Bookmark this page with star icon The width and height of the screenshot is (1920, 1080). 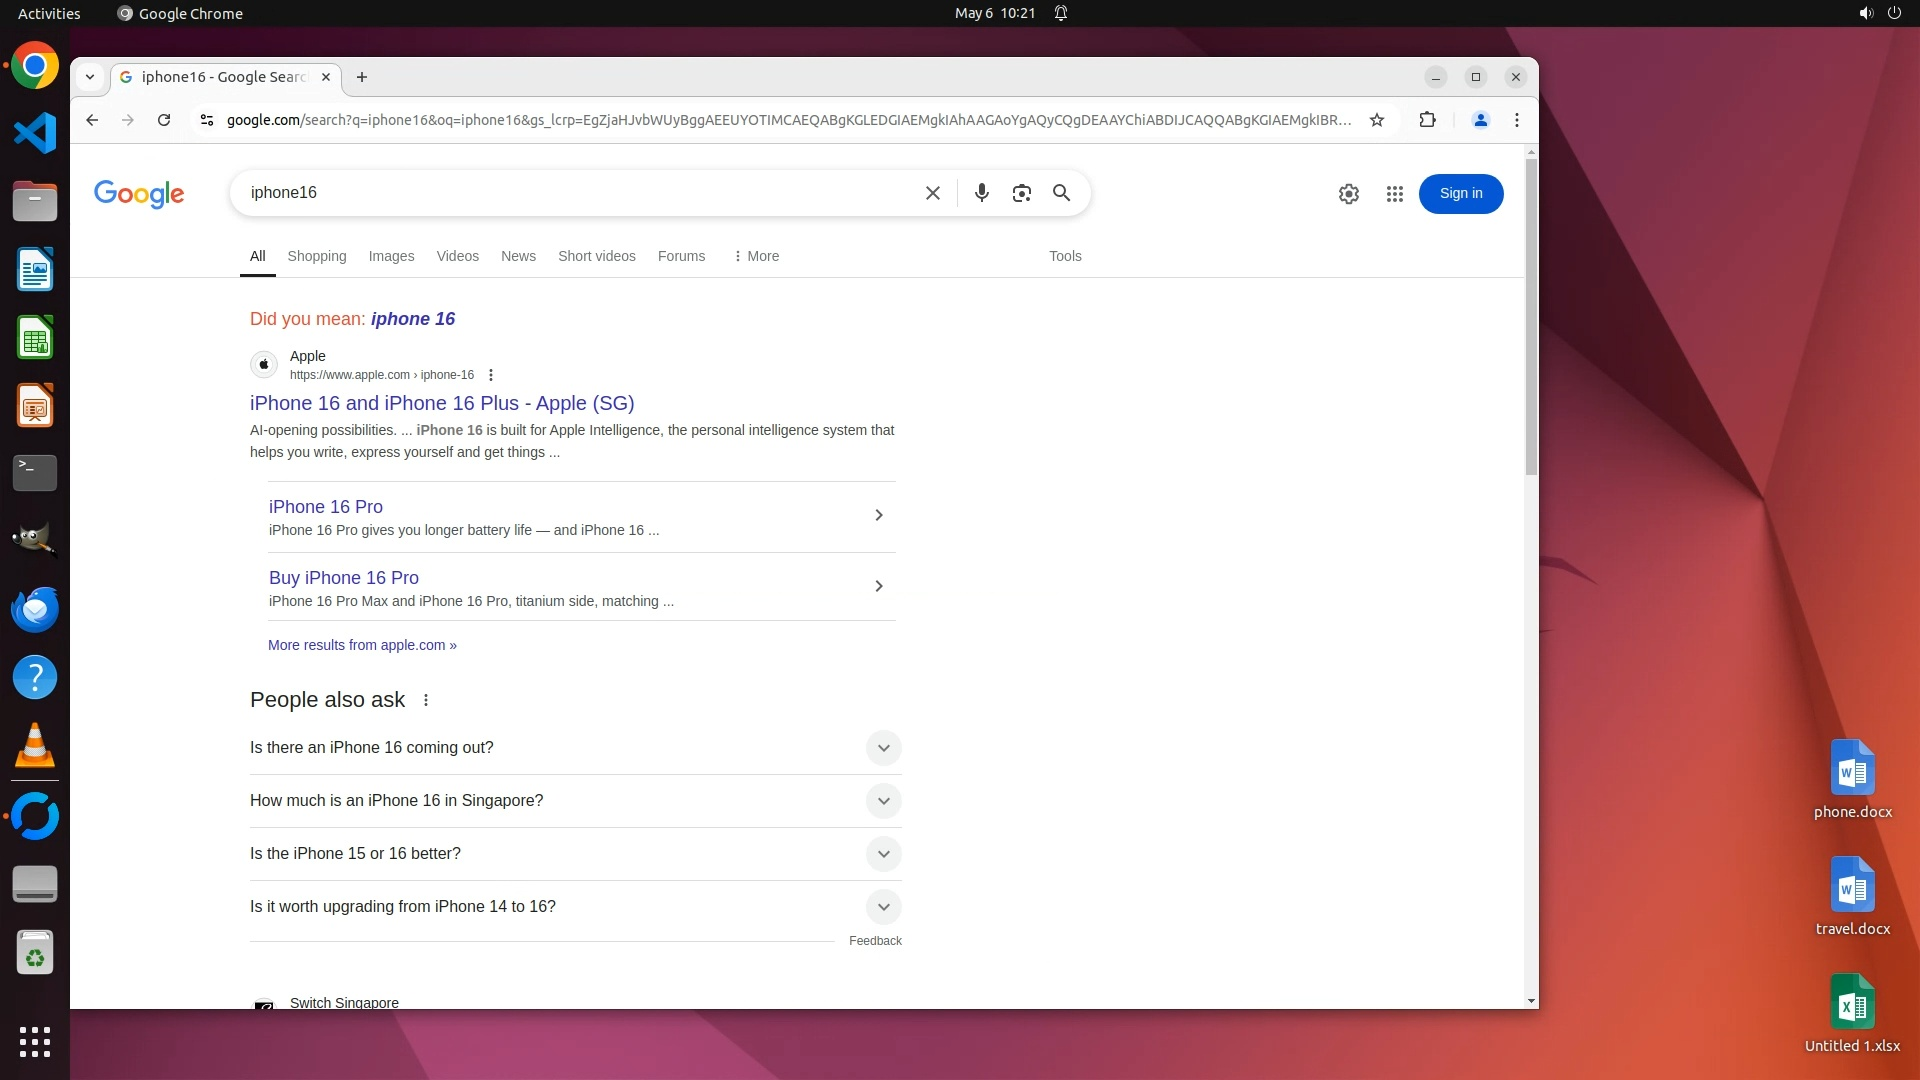tap(1376, 120)
